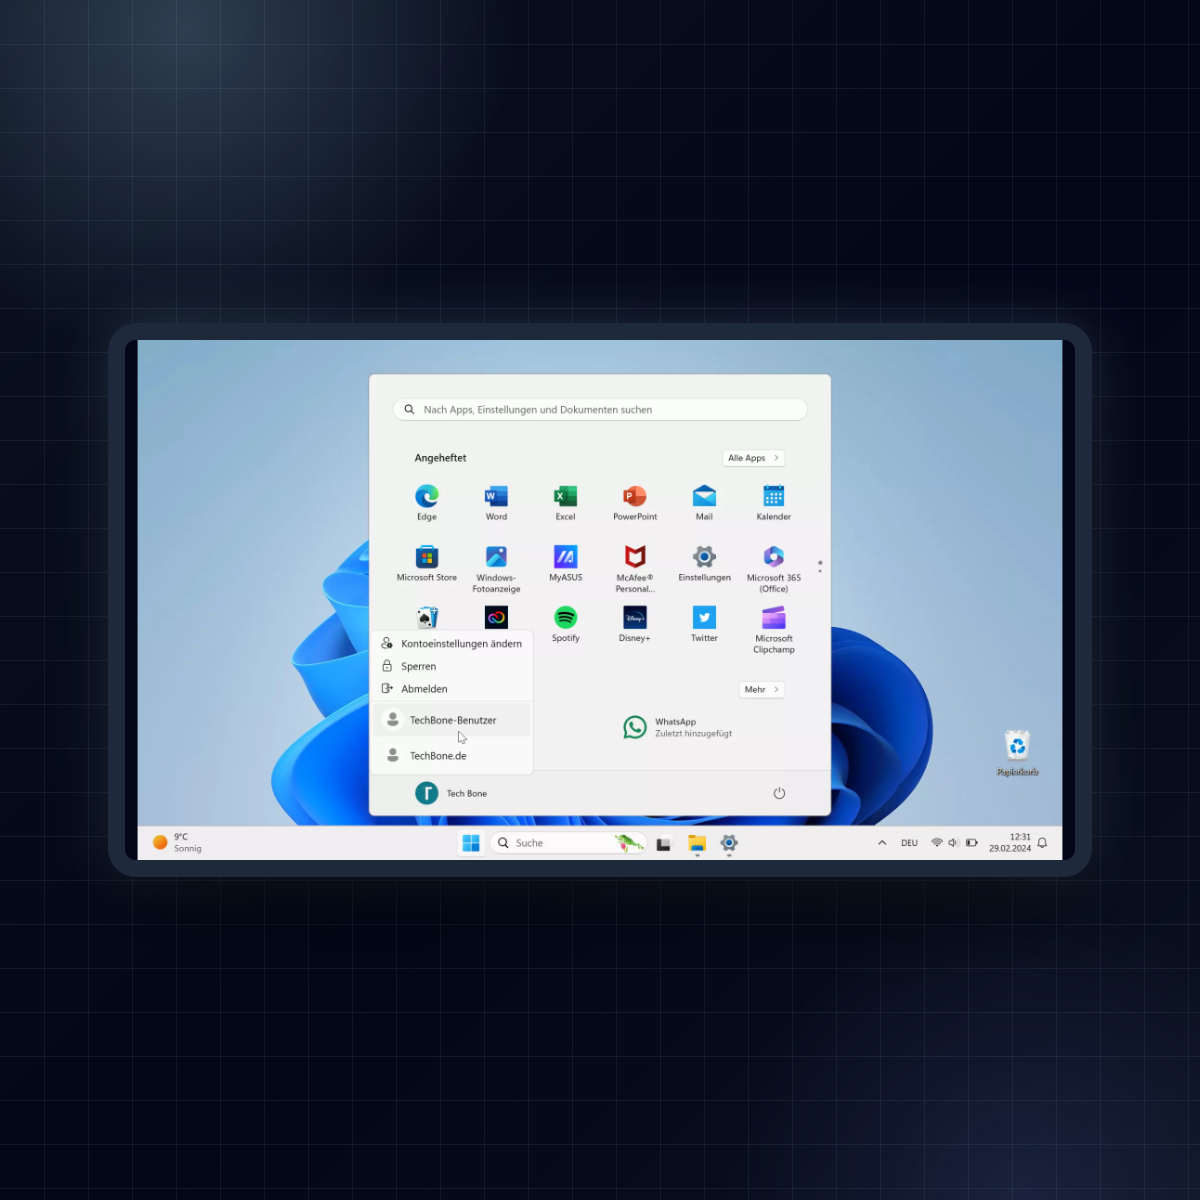Select Kontoeinstellungen ändern in account menu

[452, 644]
